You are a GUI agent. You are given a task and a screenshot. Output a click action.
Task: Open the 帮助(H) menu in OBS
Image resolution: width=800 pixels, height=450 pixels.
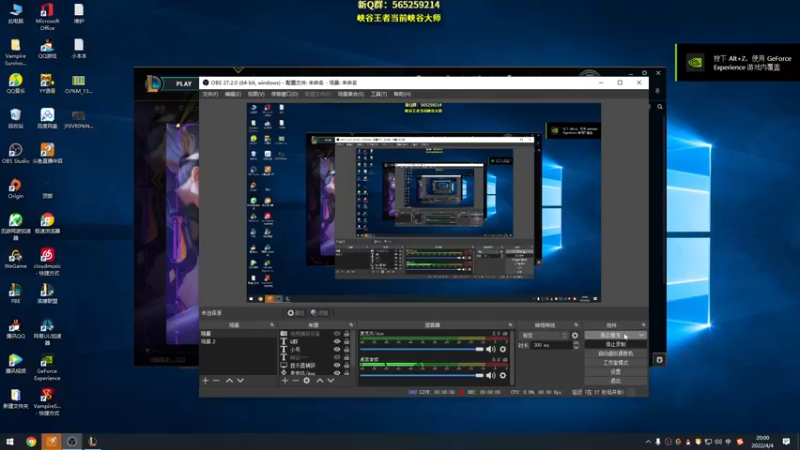pyautogui.click(x=402, y=94)
